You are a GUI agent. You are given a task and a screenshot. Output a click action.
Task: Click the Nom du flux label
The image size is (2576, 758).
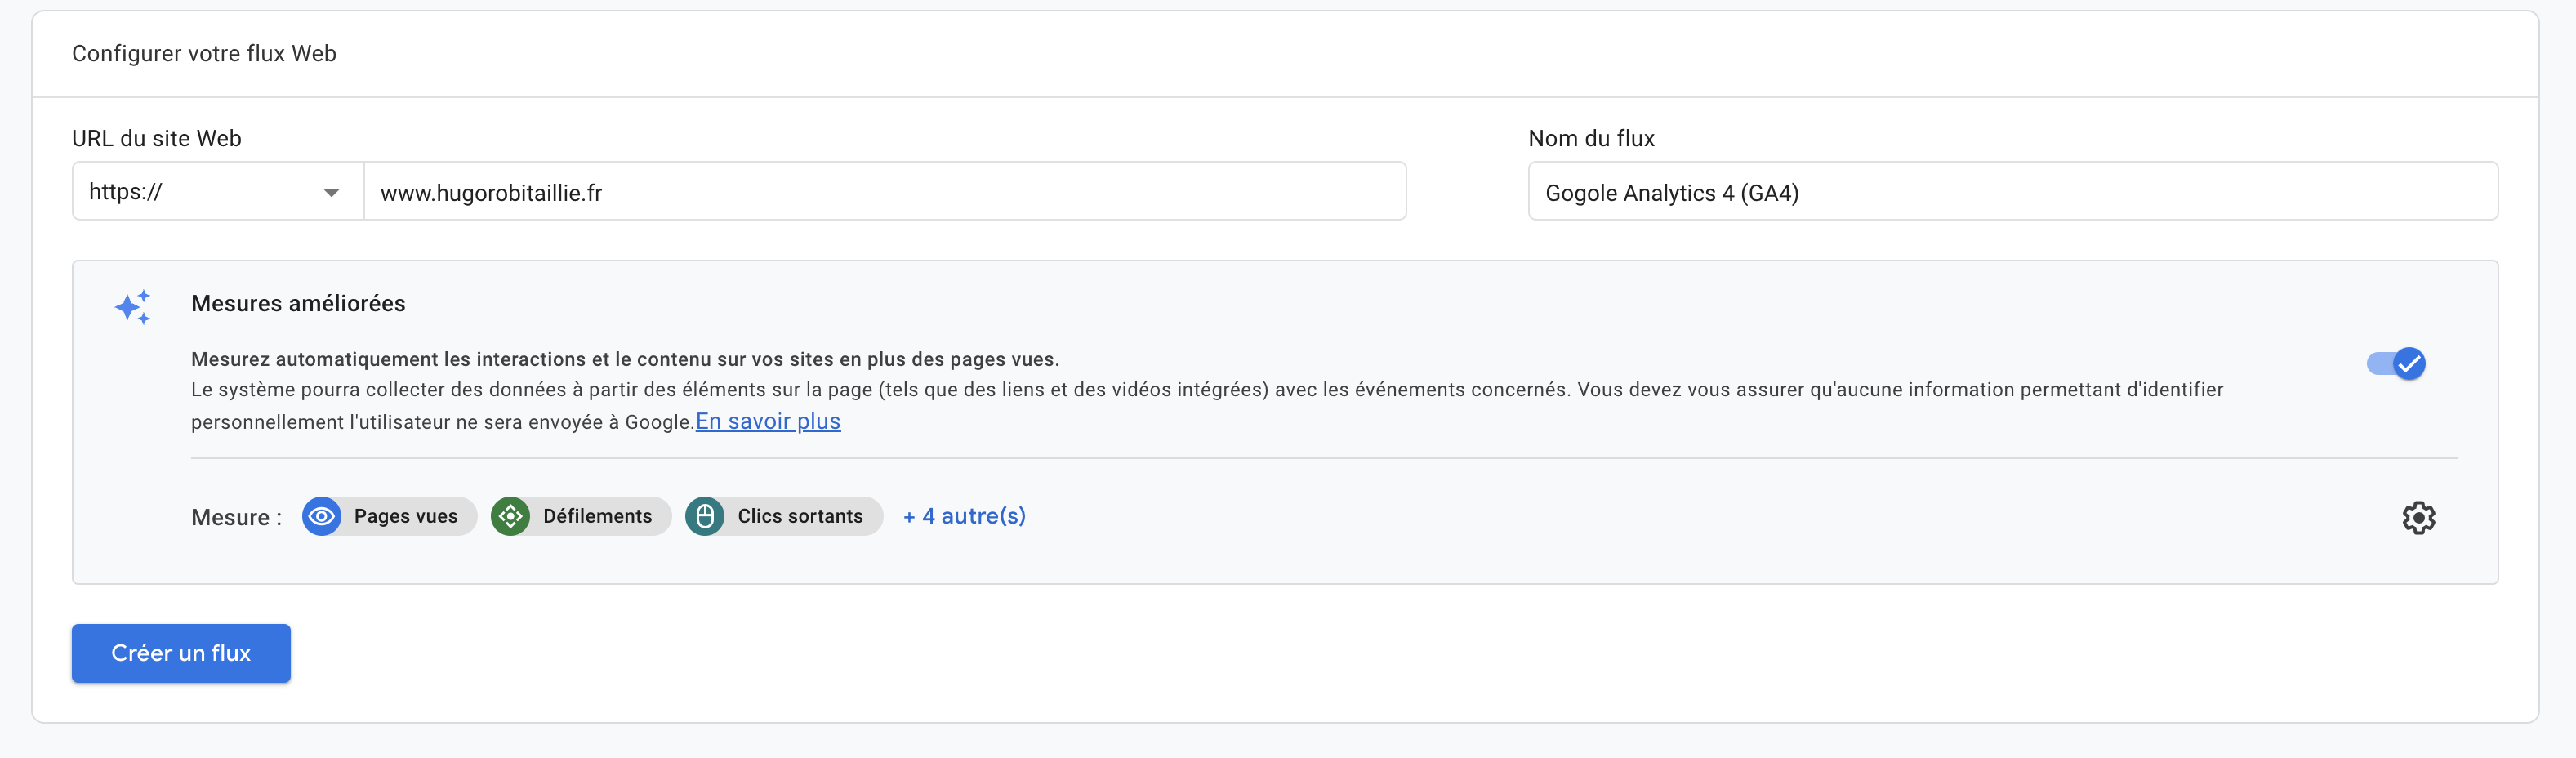point(1591,139)
